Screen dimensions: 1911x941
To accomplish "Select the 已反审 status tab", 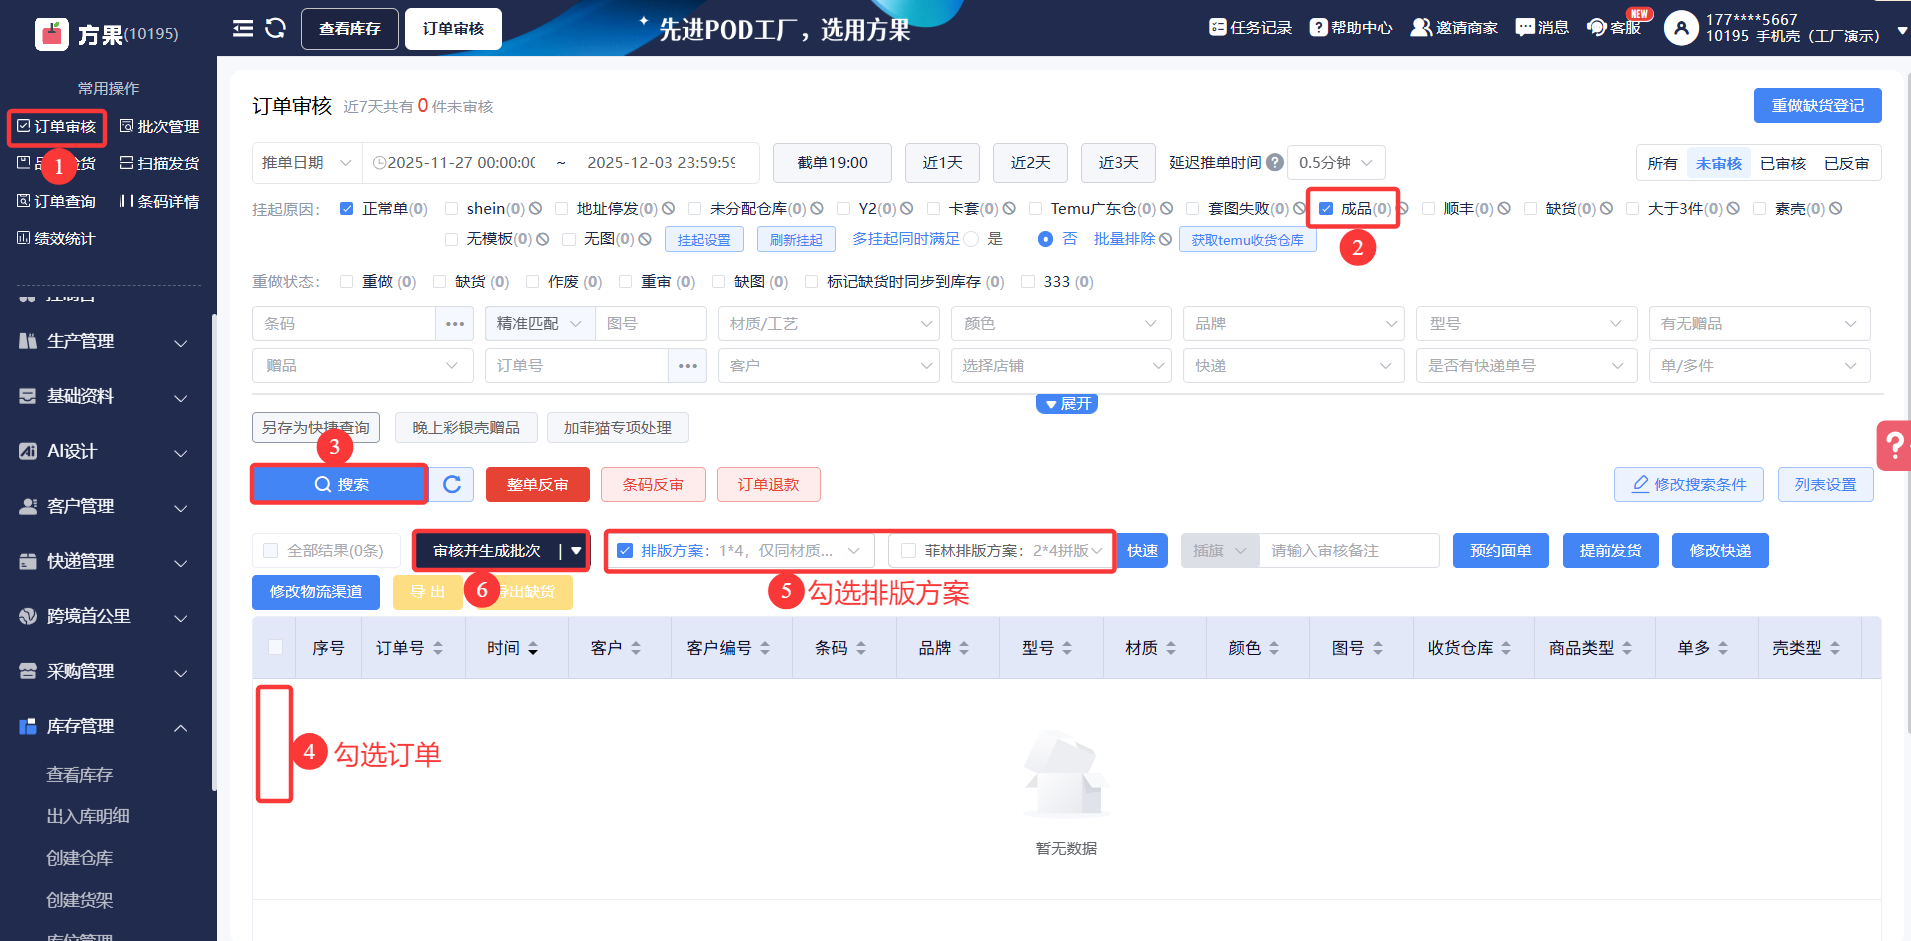I will tap(1846, 163).
